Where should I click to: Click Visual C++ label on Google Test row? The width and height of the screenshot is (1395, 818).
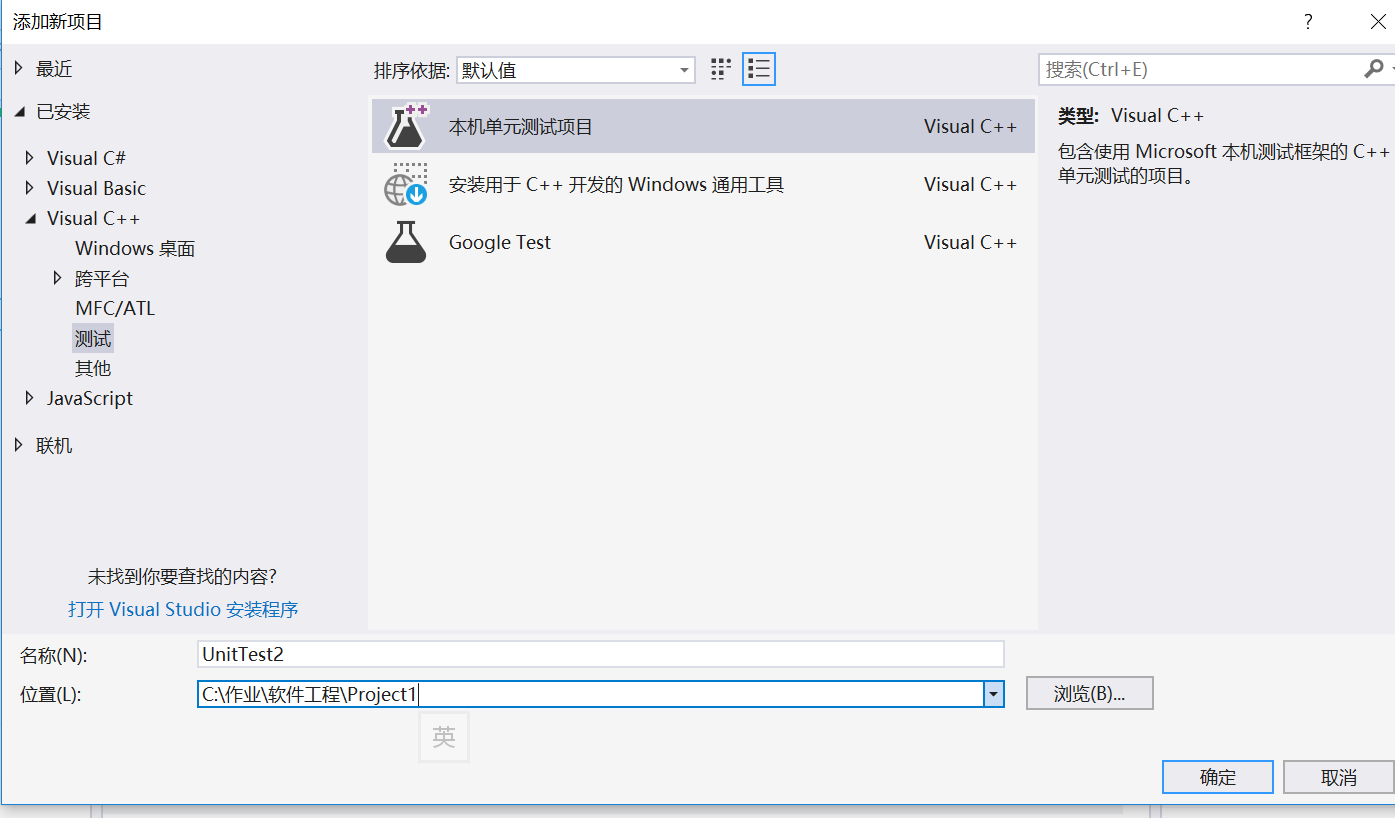coord(970,242)
